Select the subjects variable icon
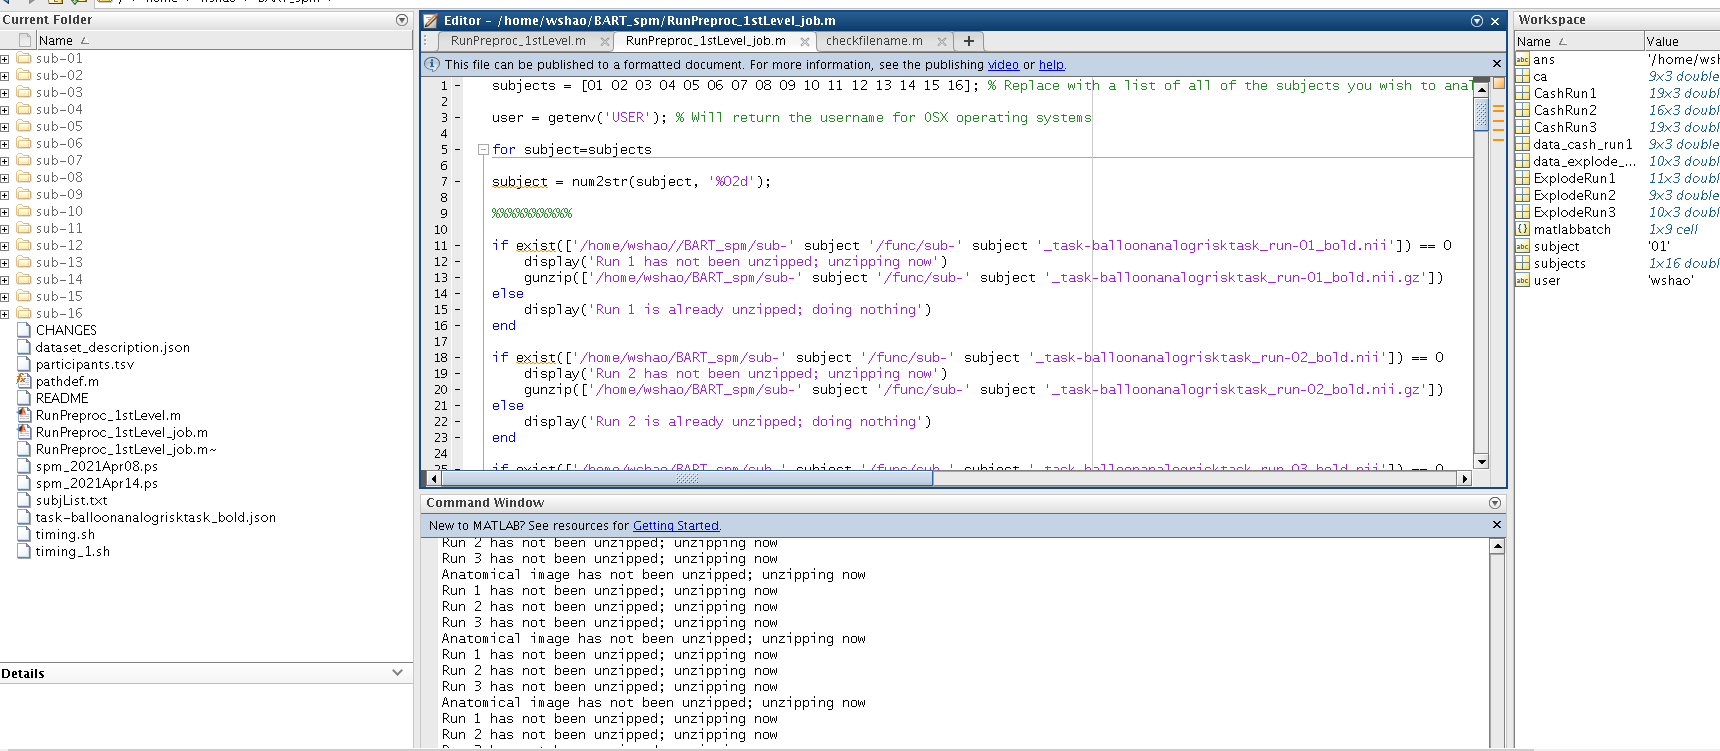Image resolution: width=1720 pixels, height=751 pixels. [1523, 264]
